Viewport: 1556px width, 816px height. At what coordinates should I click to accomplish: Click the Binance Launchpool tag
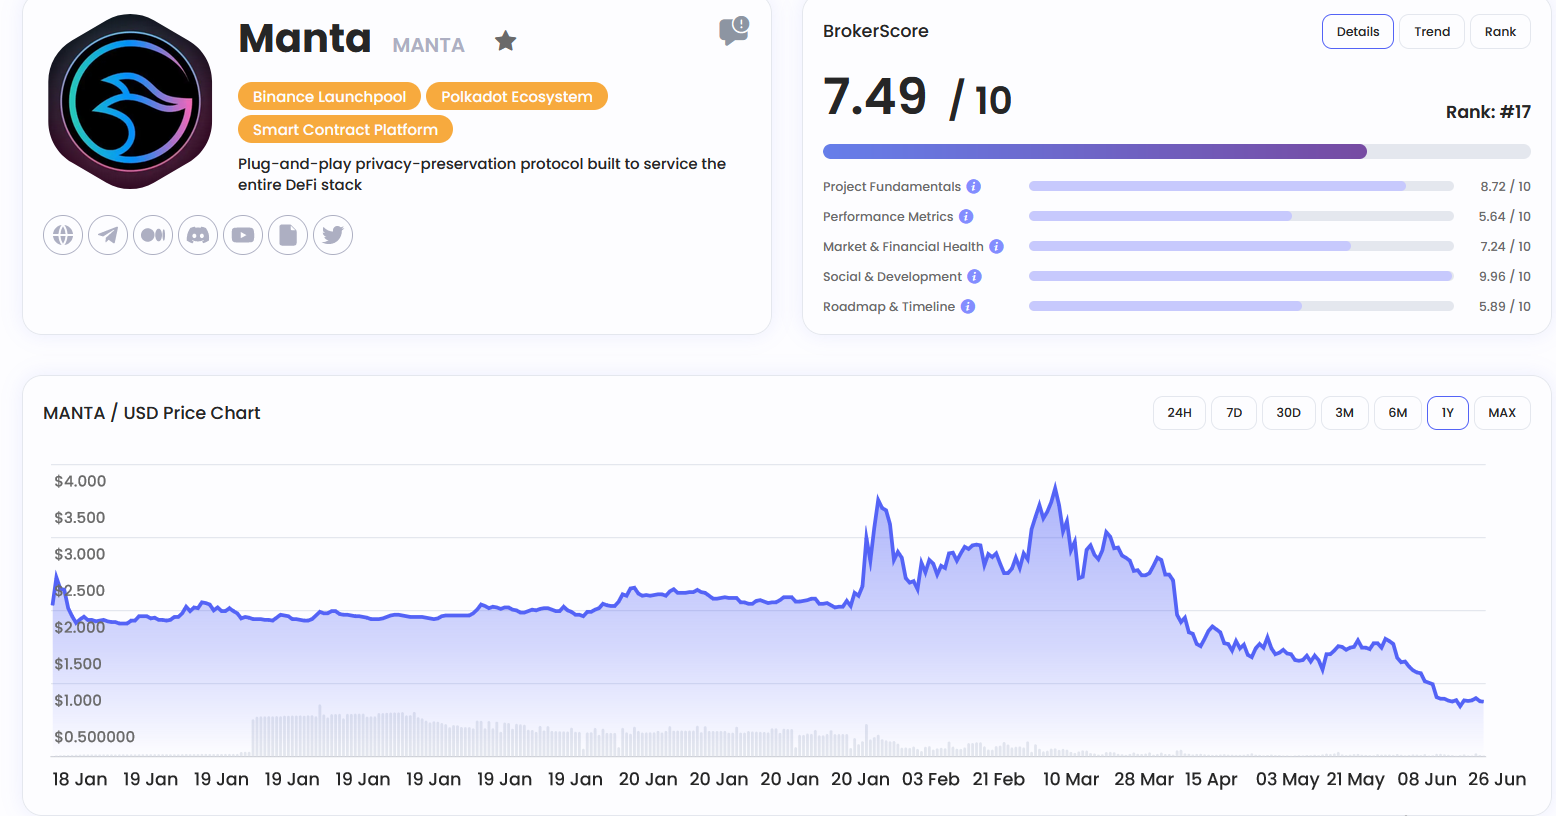tap(329, 96)
